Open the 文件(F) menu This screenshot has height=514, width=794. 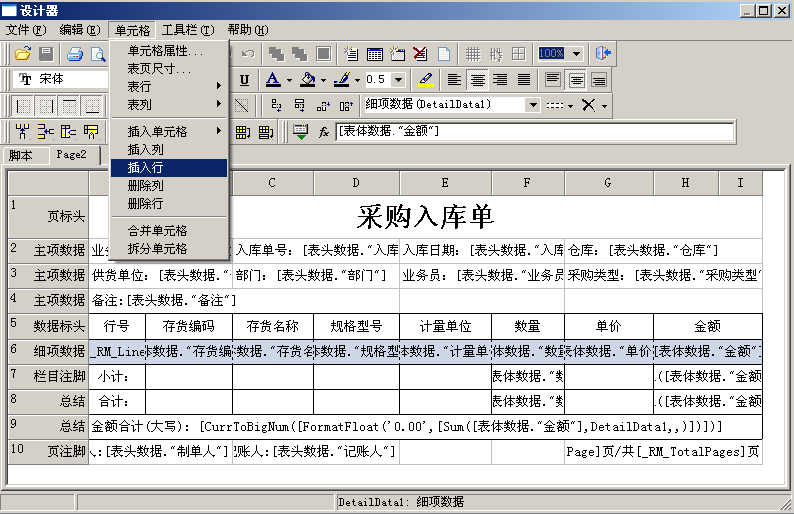point(26,30)
